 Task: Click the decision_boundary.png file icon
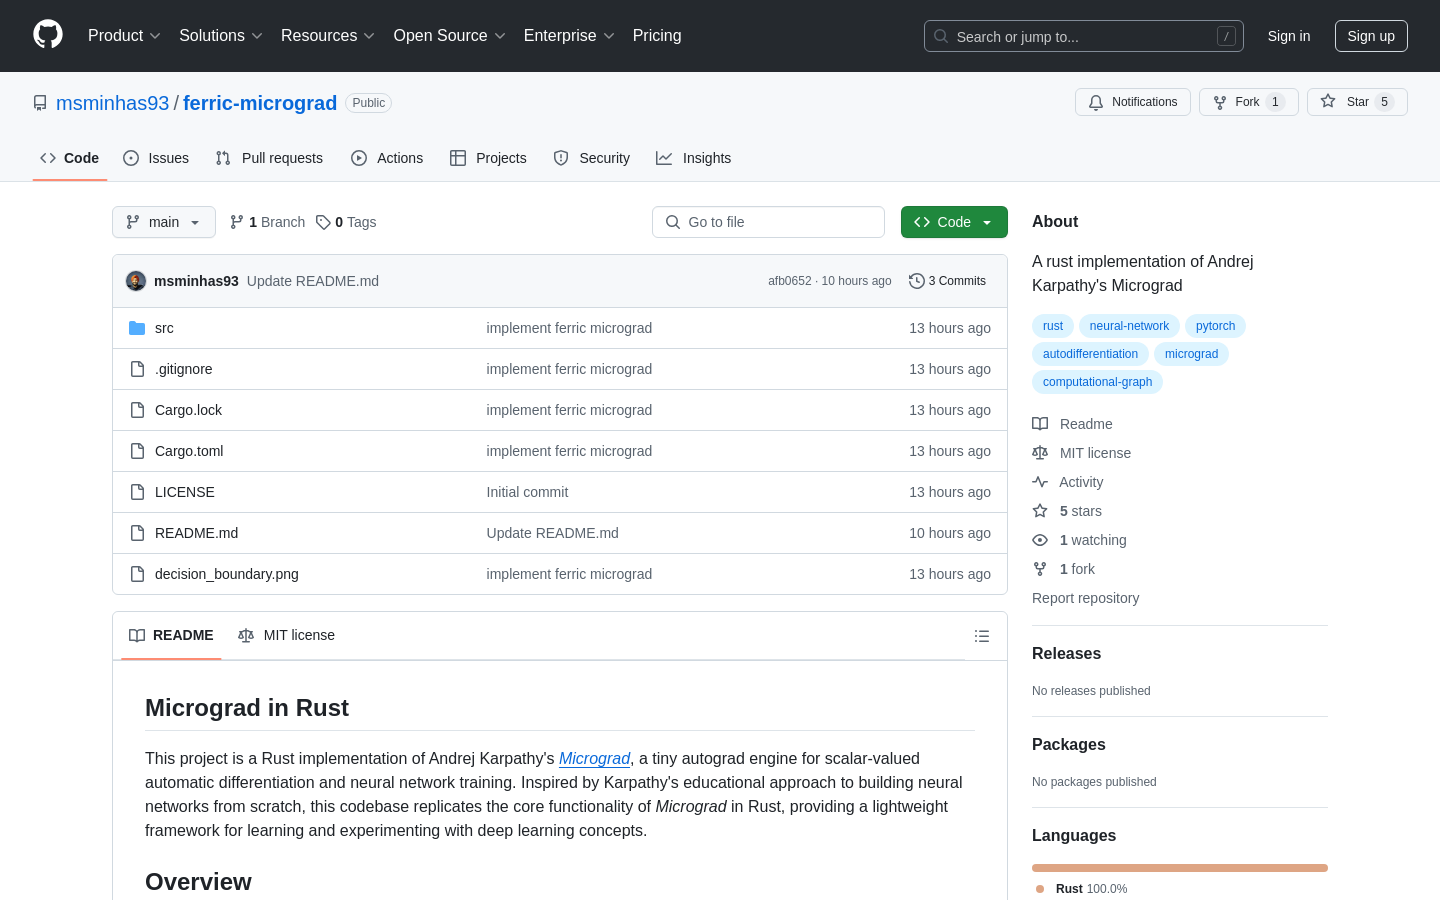(137, 574)
